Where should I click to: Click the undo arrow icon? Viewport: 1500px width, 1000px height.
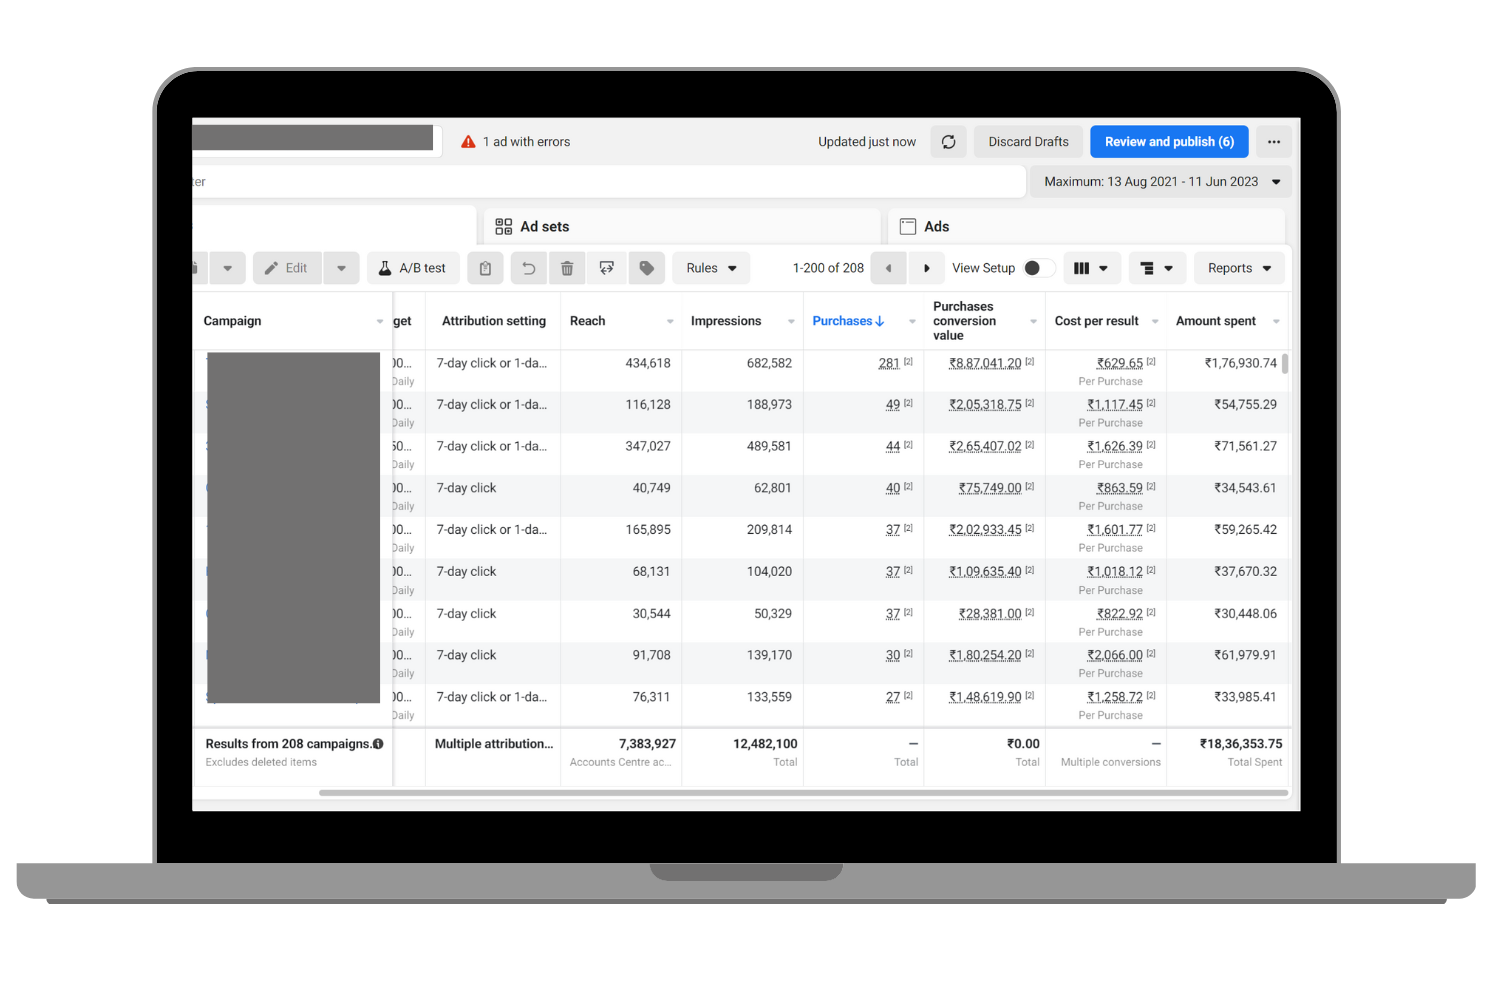click(x=528, y=268)
